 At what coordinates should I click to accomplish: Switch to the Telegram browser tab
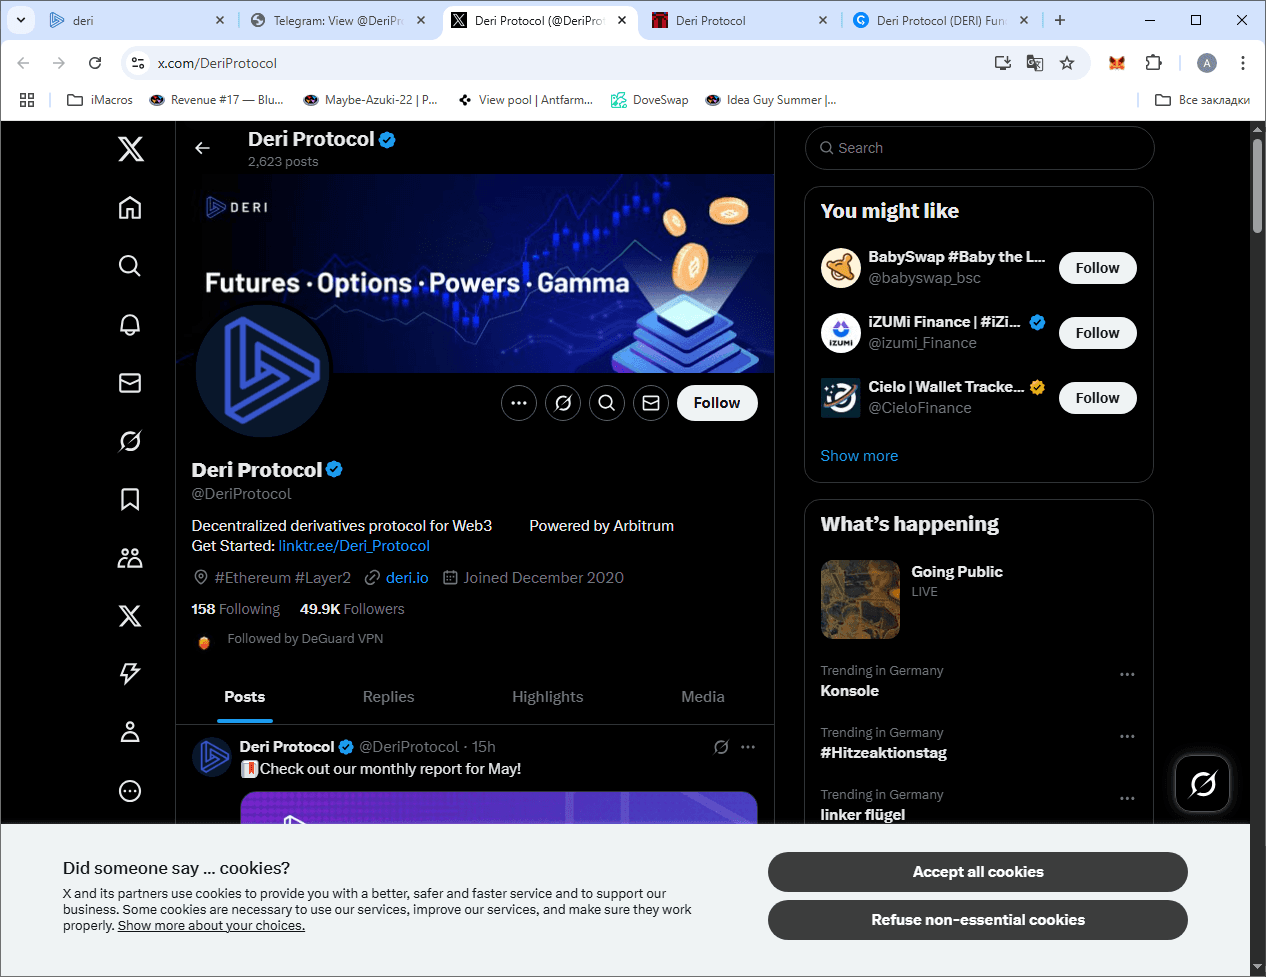click(x=340, y=20)
